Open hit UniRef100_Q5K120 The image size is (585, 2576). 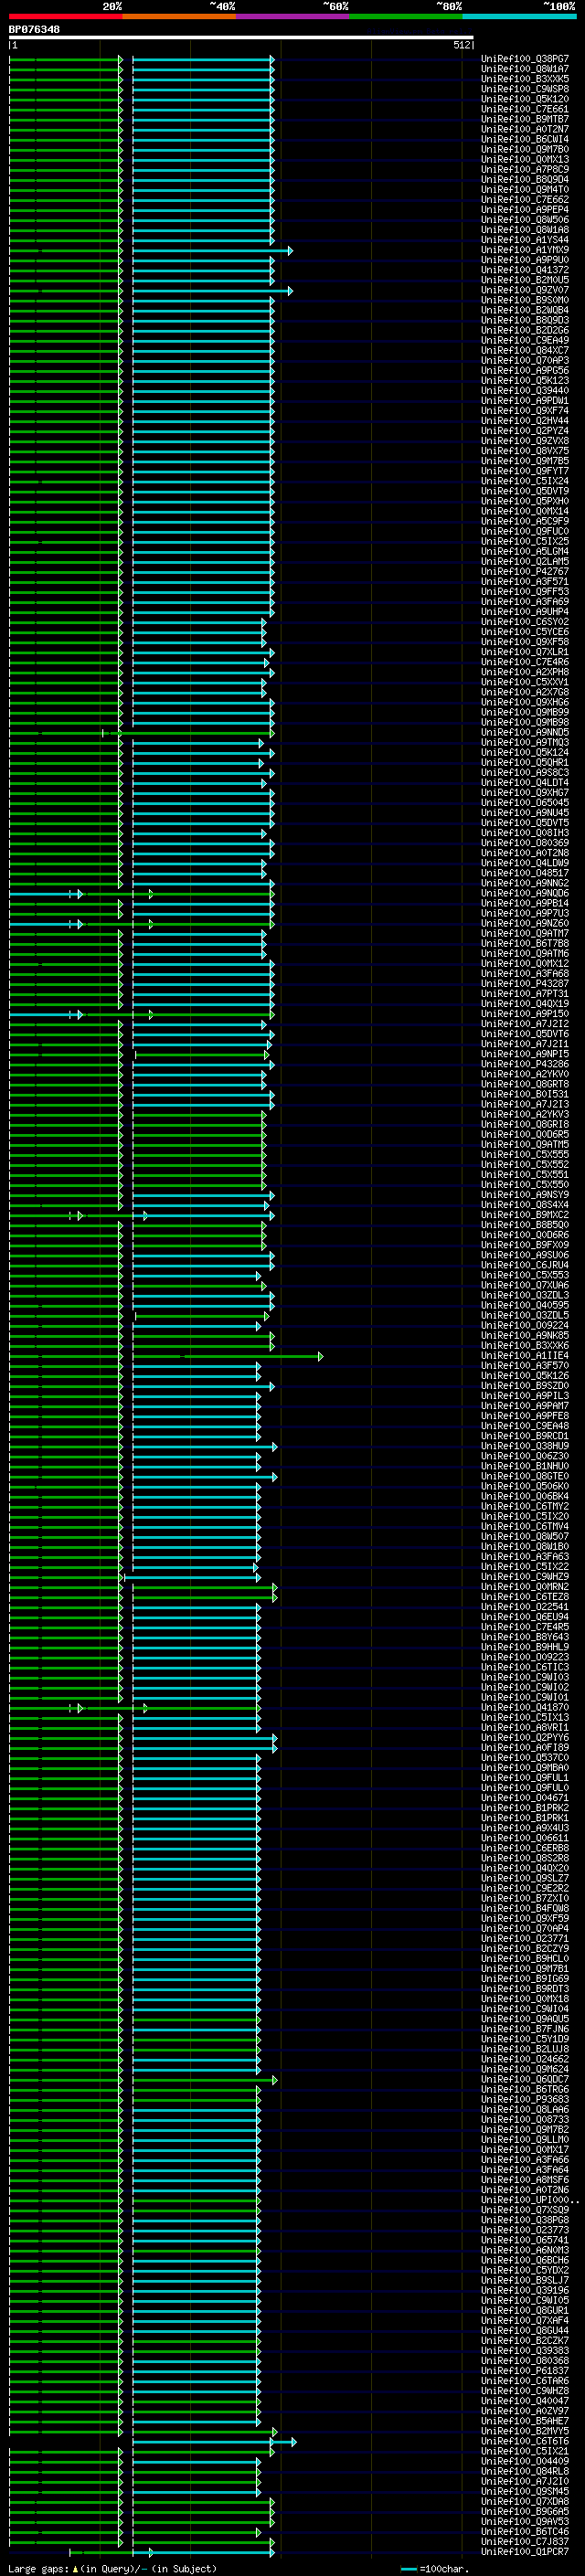click(524, 99)
